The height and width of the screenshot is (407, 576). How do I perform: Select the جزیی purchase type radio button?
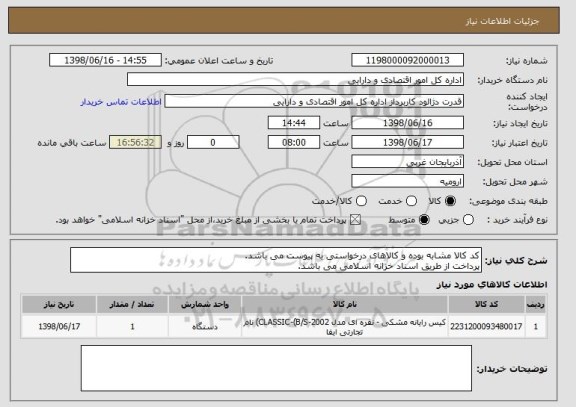tap(468, 220)
